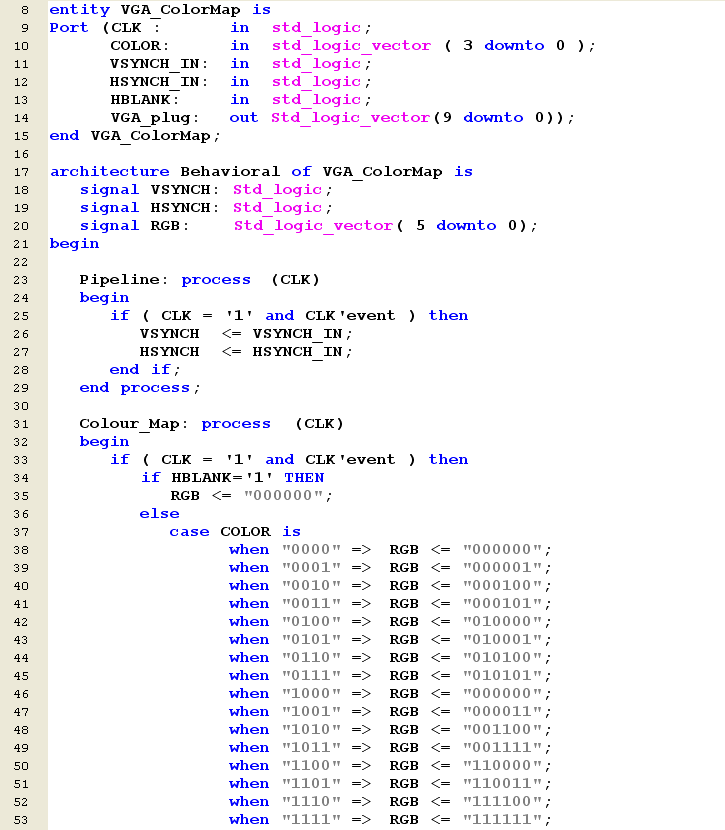This screenshot has height=830, width=725.
Task: Click the '"1110"' case choice on line 52
Action: coord(311,801)
